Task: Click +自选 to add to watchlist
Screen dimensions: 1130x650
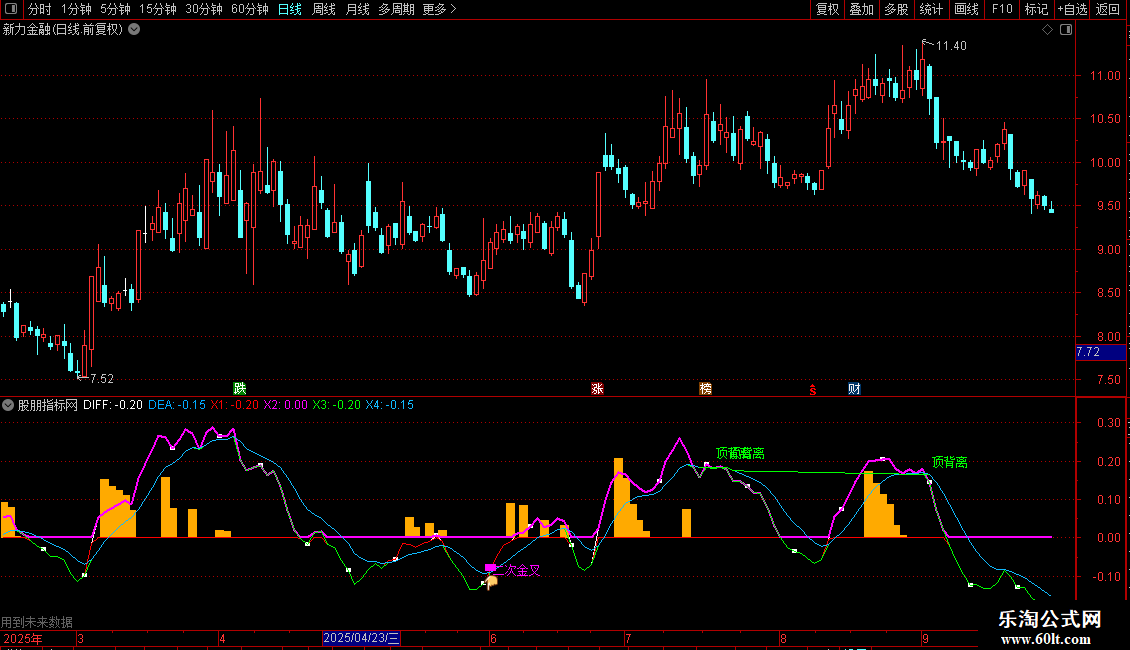Action: [x=1072, y=9]
